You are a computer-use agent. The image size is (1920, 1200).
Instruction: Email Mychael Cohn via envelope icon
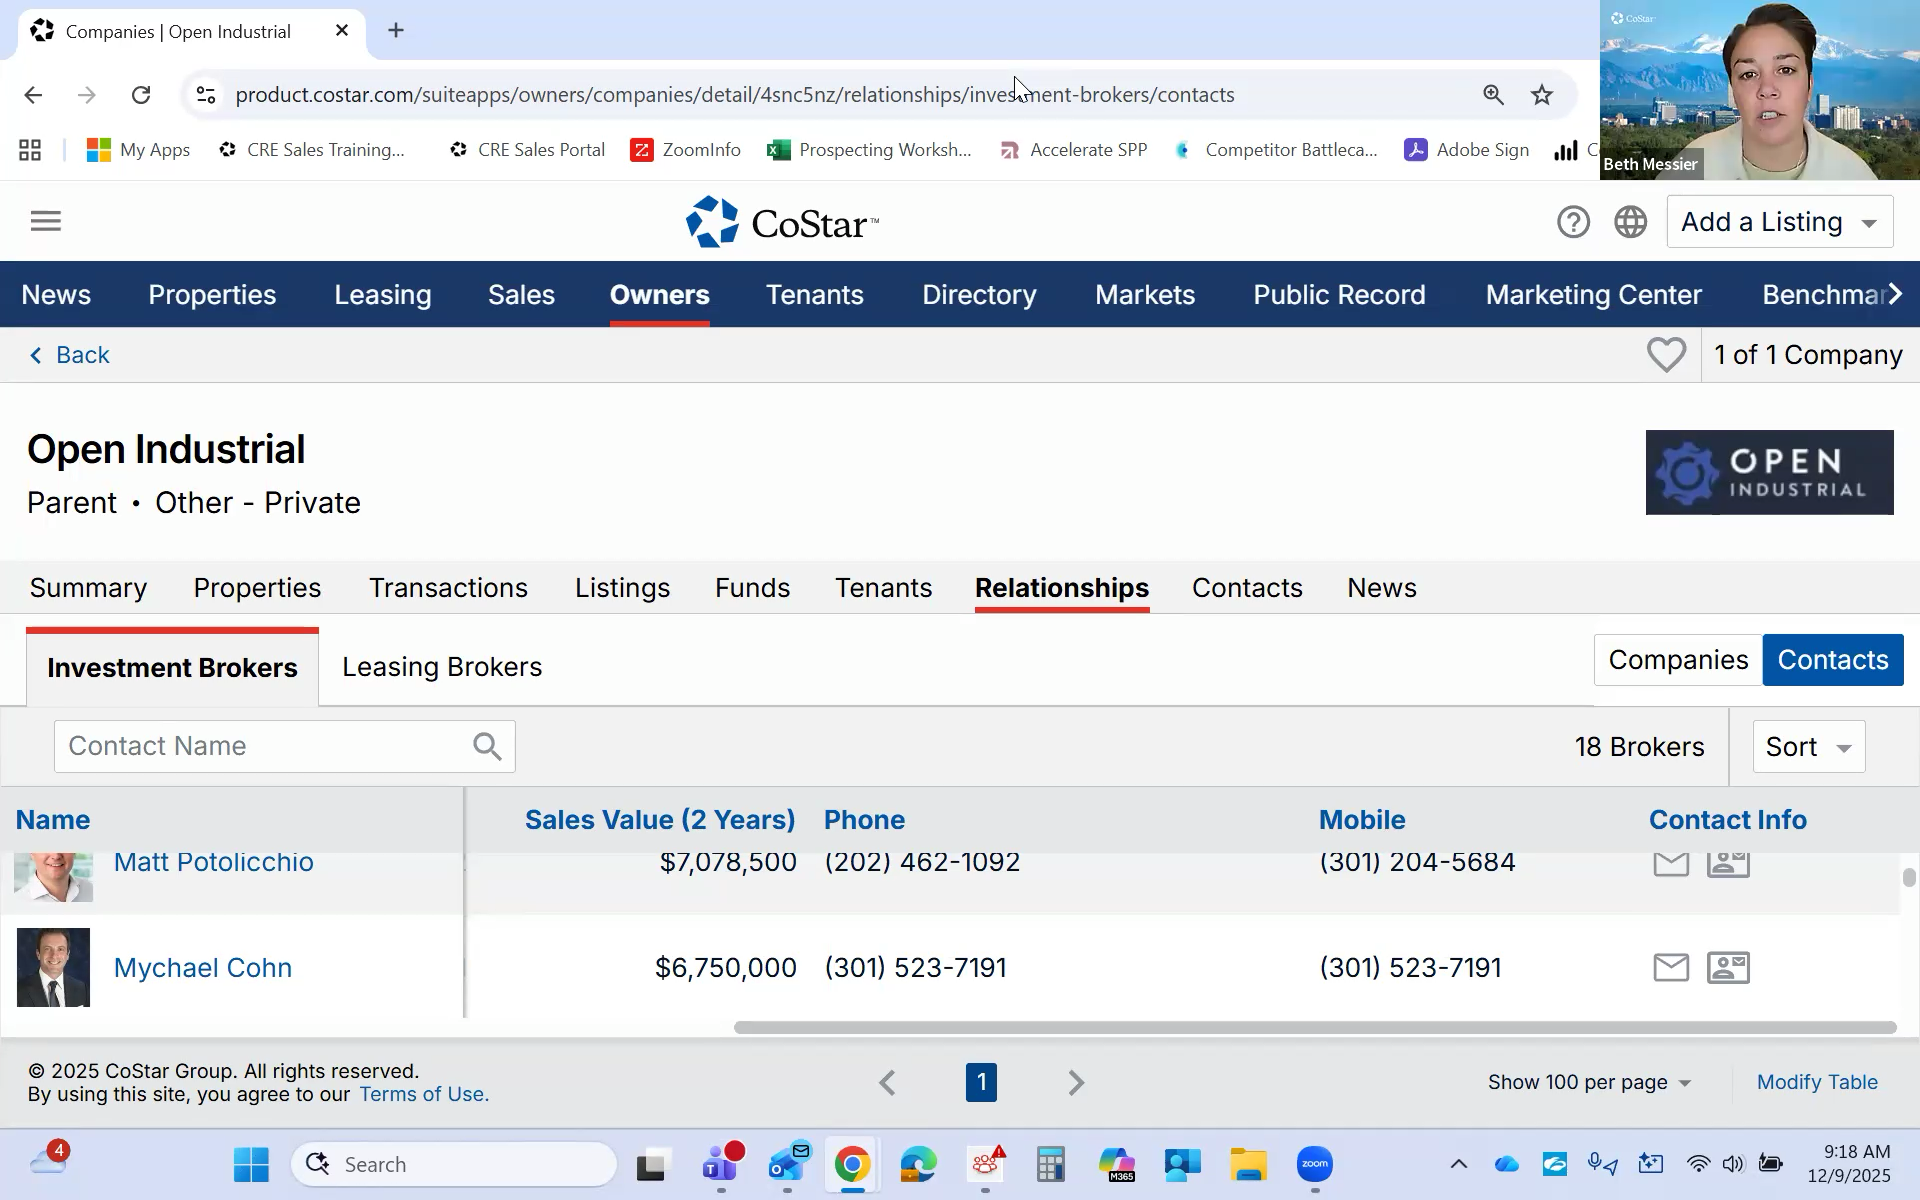1671,967
